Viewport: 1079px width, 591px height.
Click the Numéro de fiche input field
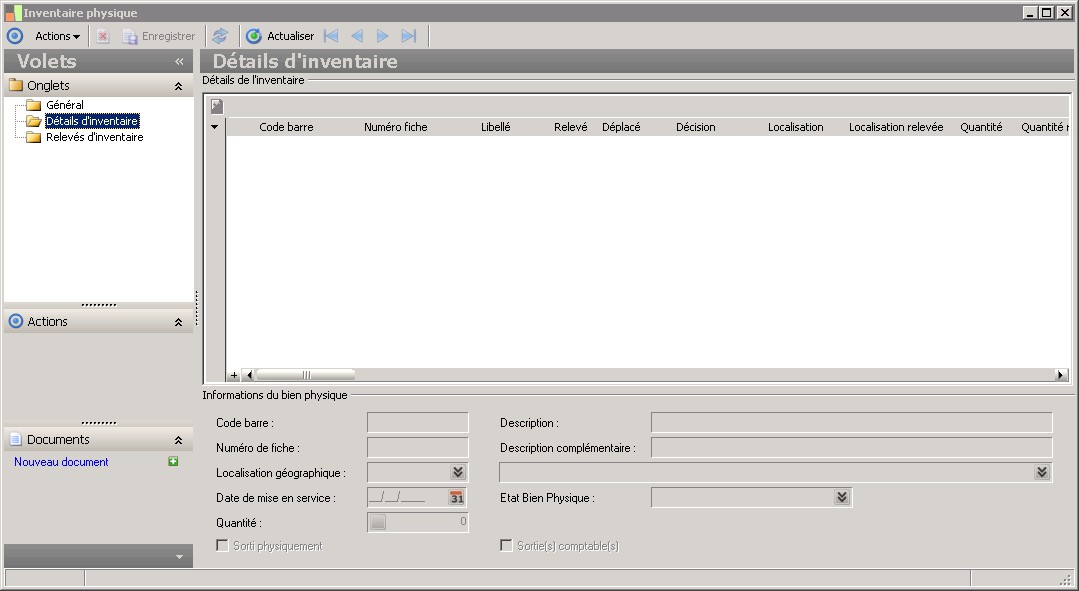(x=418, y=448)
